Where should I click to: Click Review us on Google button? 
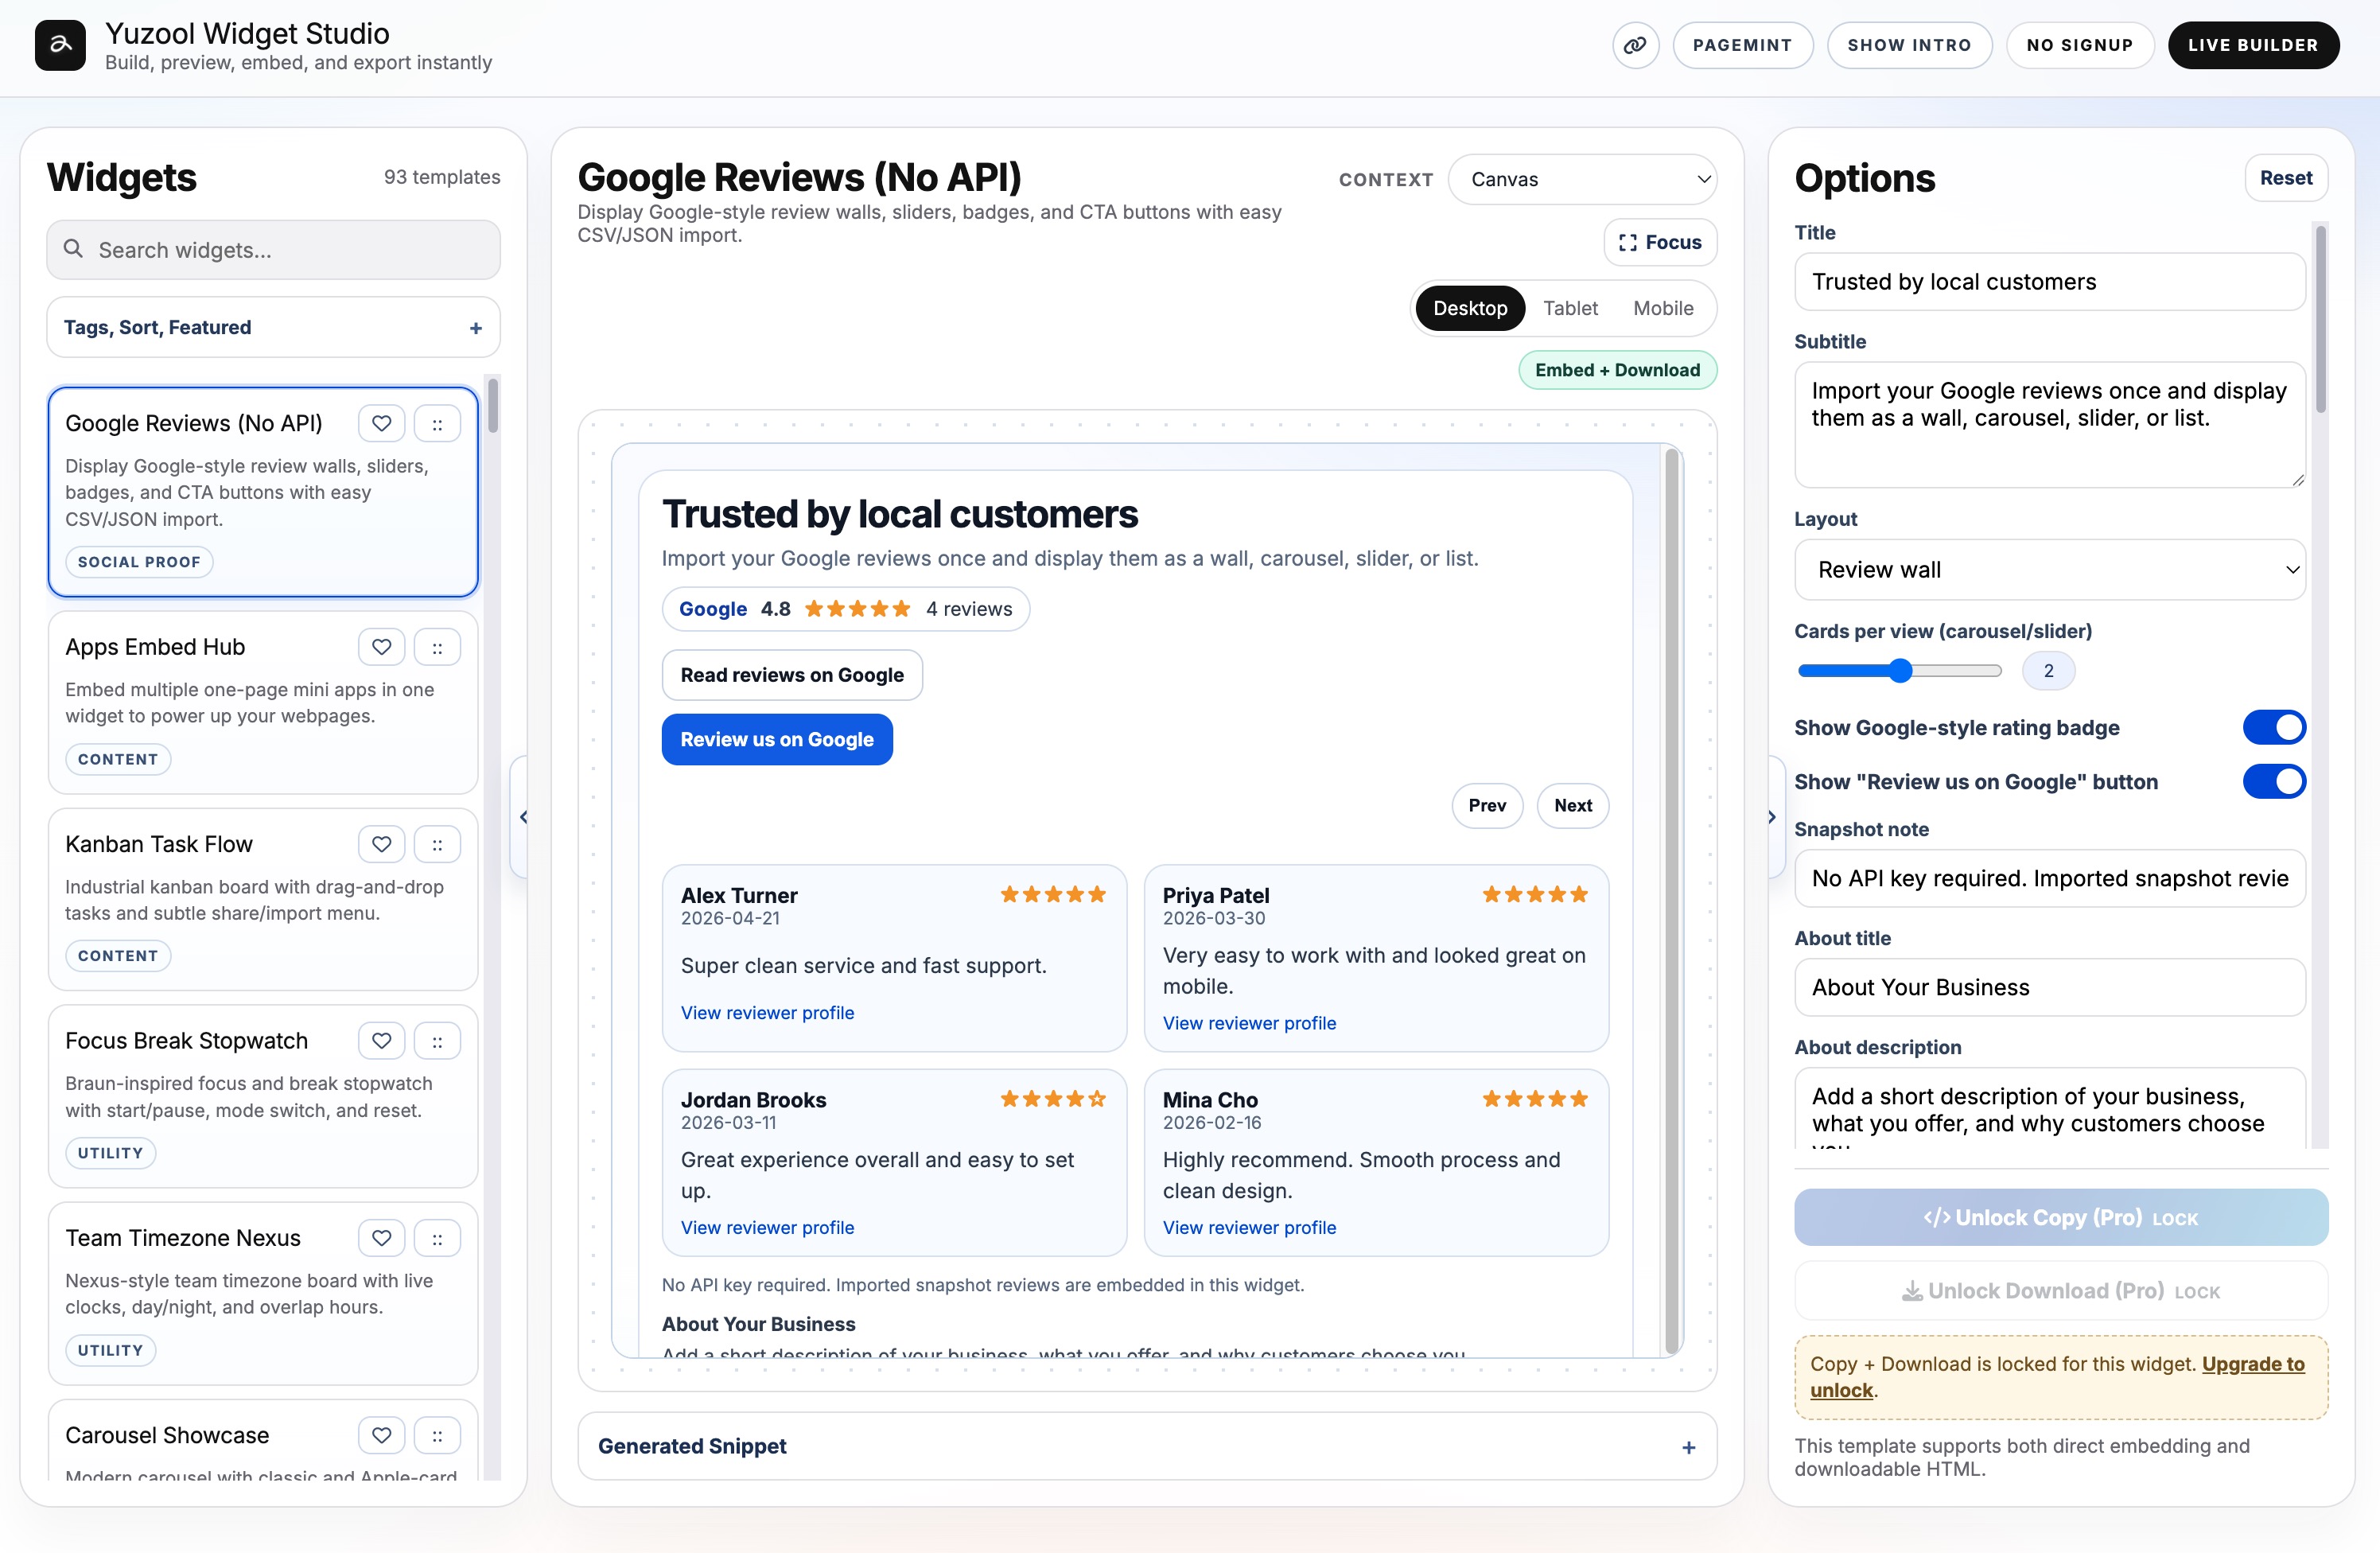click(x=776, y=739)
